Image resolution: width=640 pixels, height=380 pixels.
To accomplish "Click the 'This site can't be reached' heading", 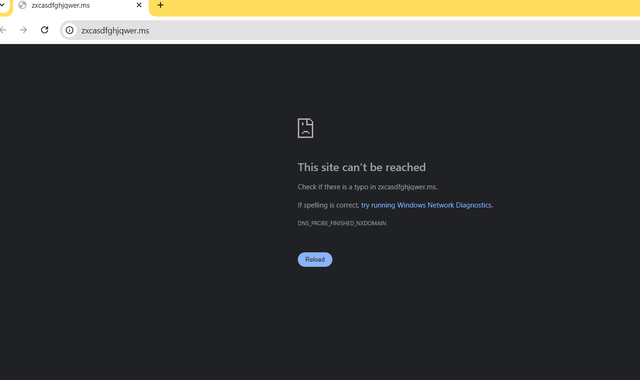I will (362, 167).
